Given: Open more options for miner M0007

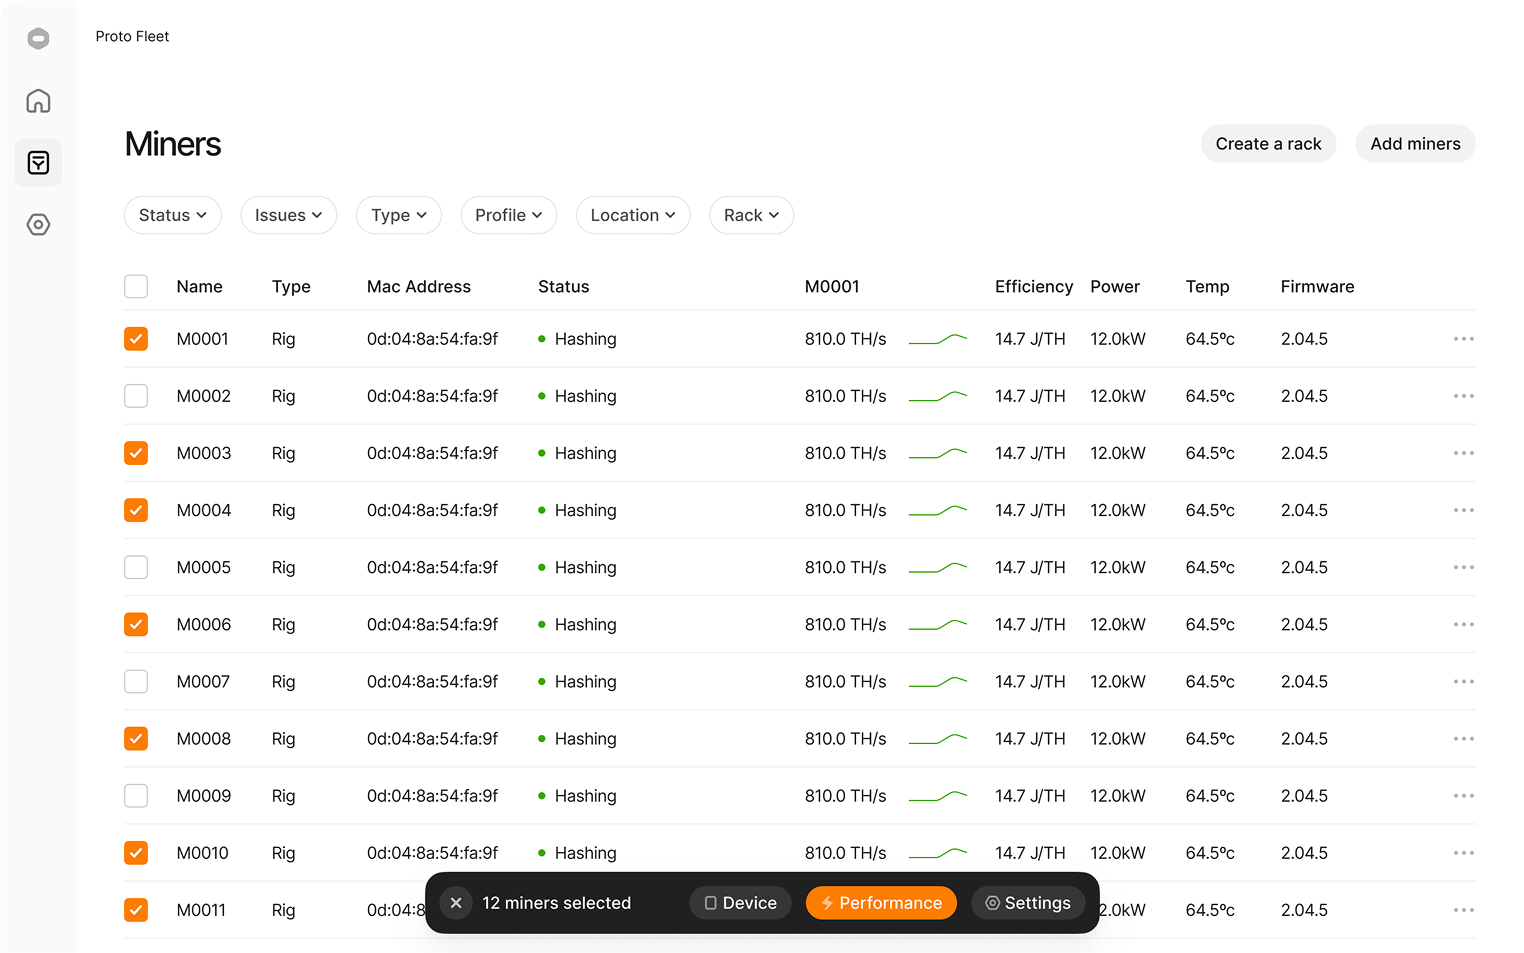Looking at the screenshot, I should 1464,682.
